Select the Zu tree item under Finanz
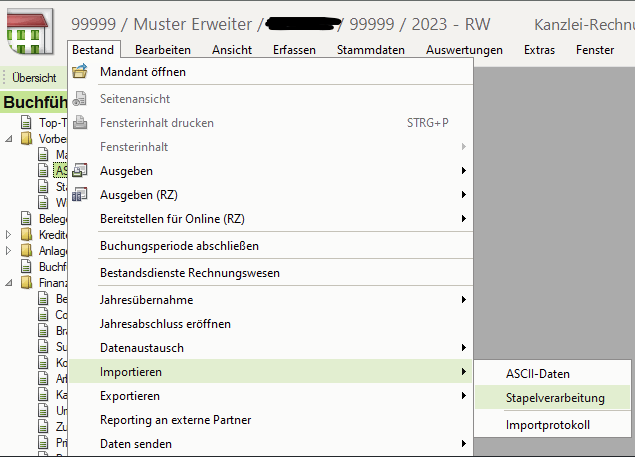This screenshot has height=457, width=635. click(62, 426)
